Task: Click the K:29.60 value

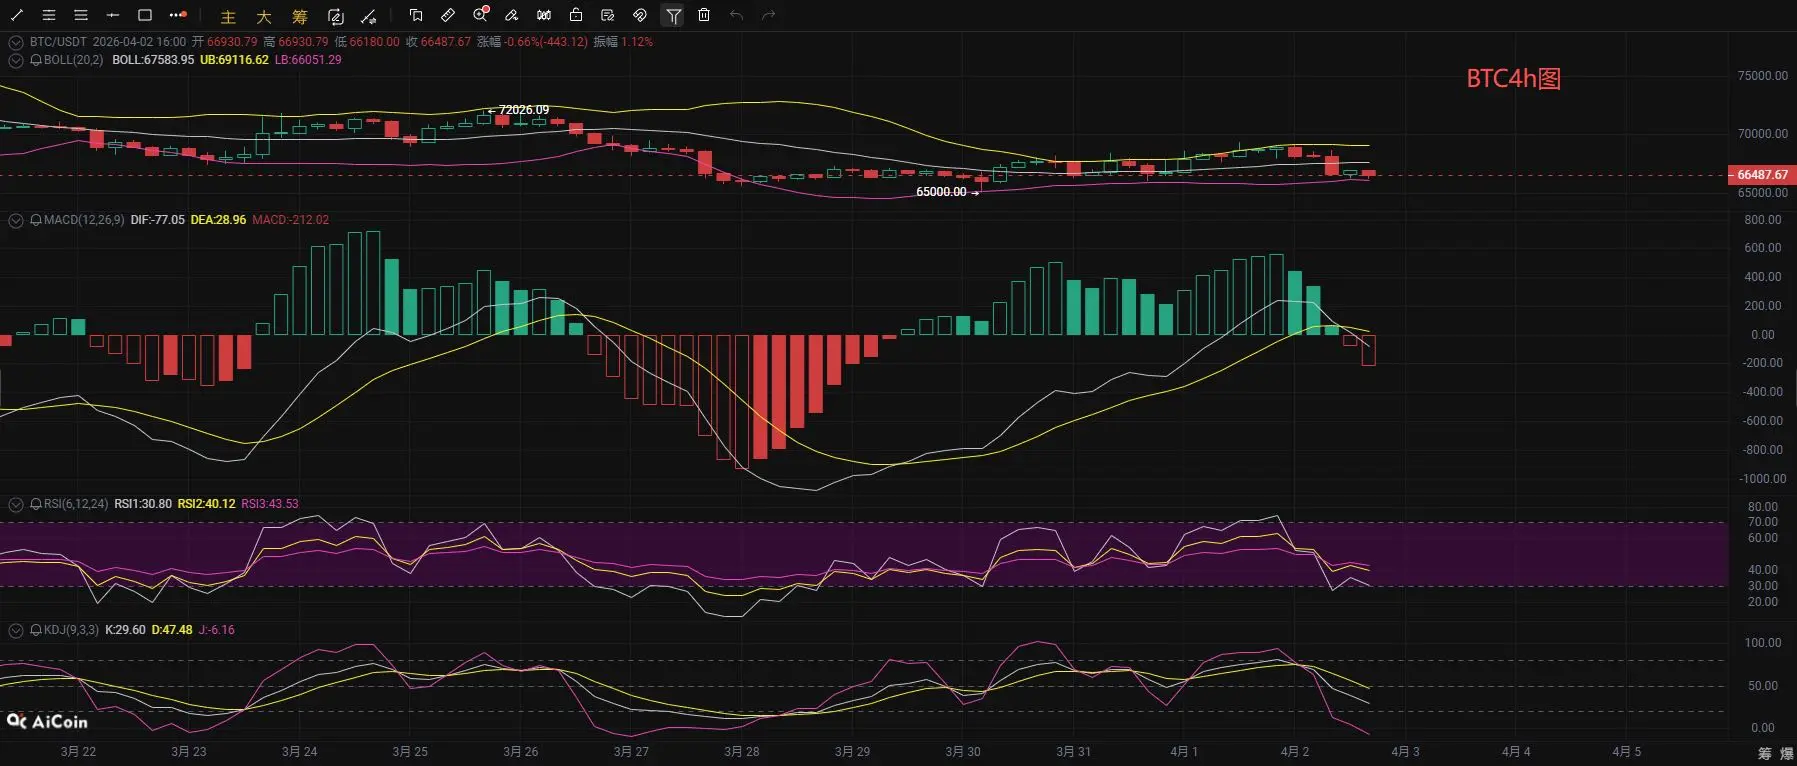Action: click(125, 630)
